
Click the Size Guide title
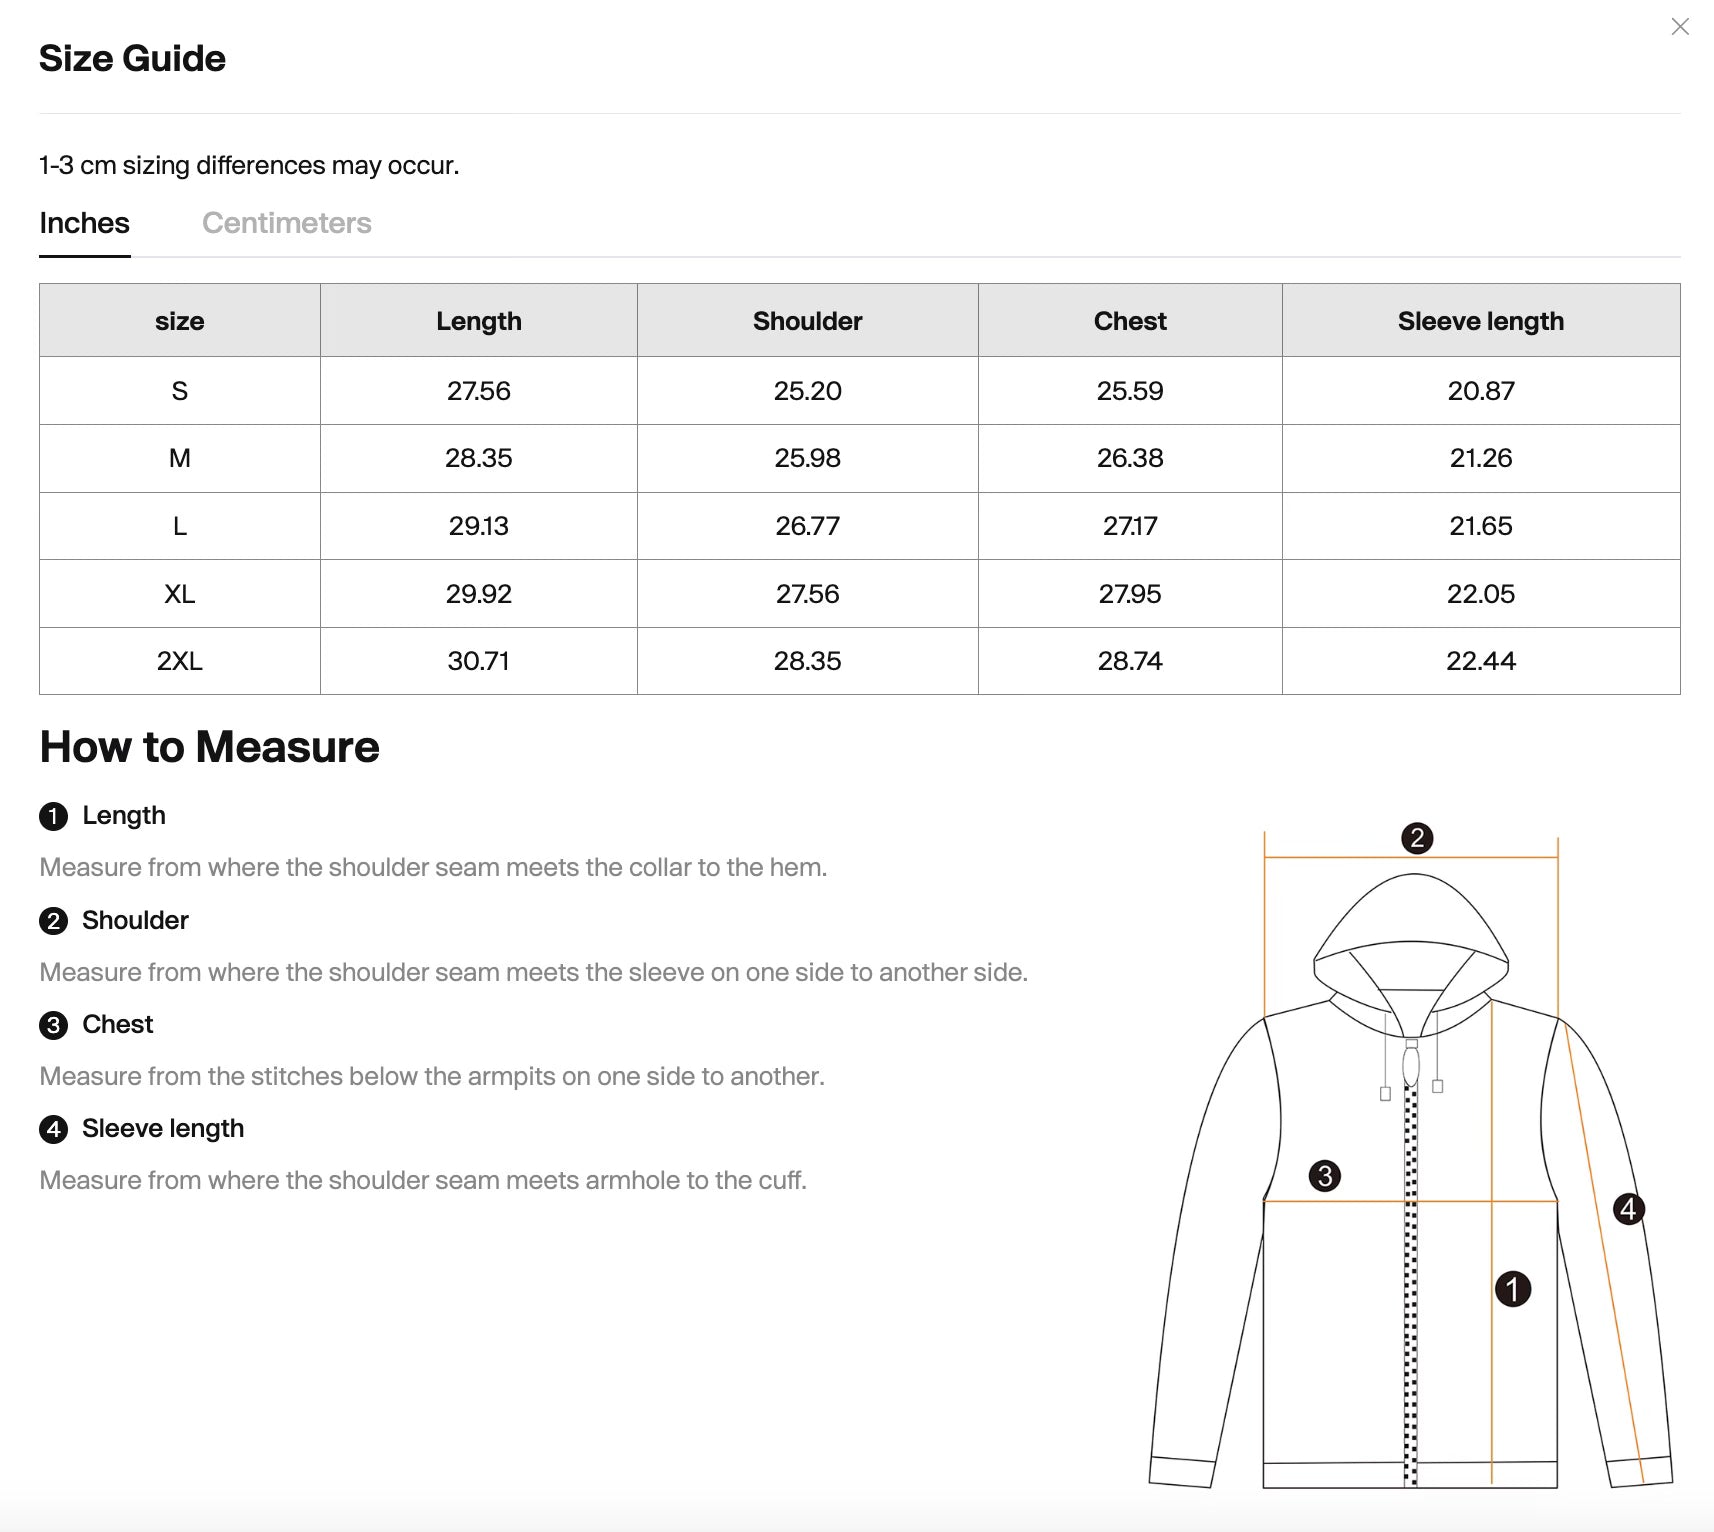point(132,58)
